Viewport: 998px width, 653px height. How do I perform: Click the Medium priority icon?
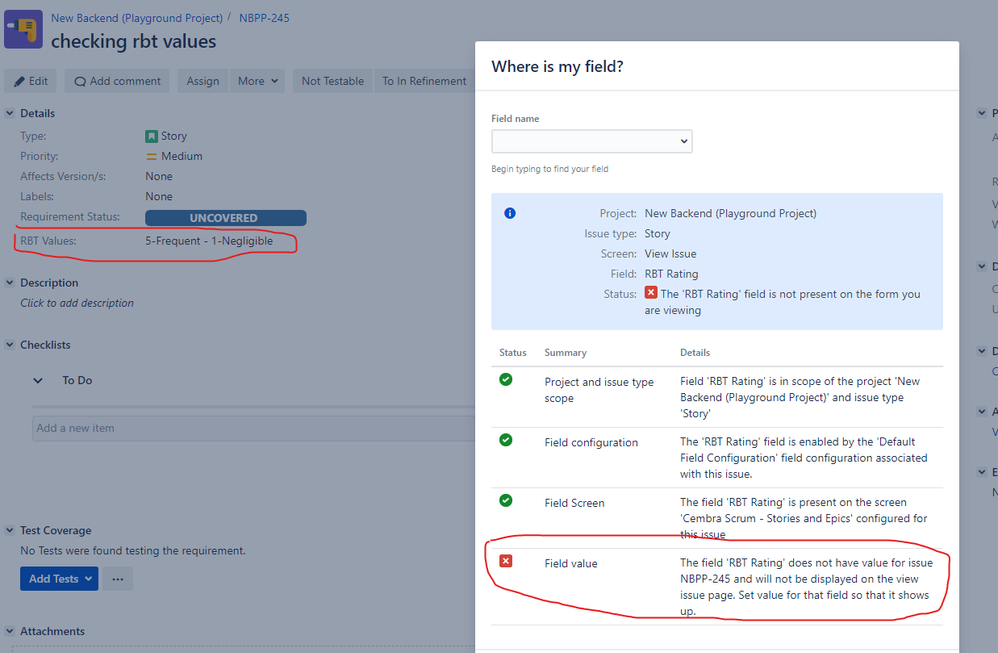coord(151,157)
